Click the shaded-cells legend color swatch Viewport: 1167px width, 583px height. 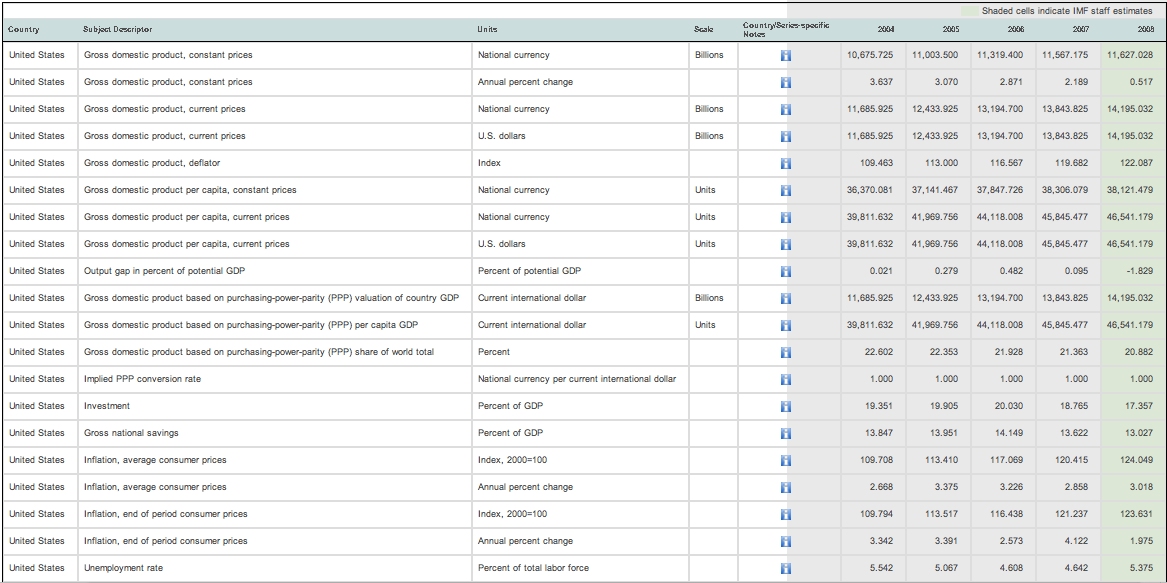coord(970,10)
